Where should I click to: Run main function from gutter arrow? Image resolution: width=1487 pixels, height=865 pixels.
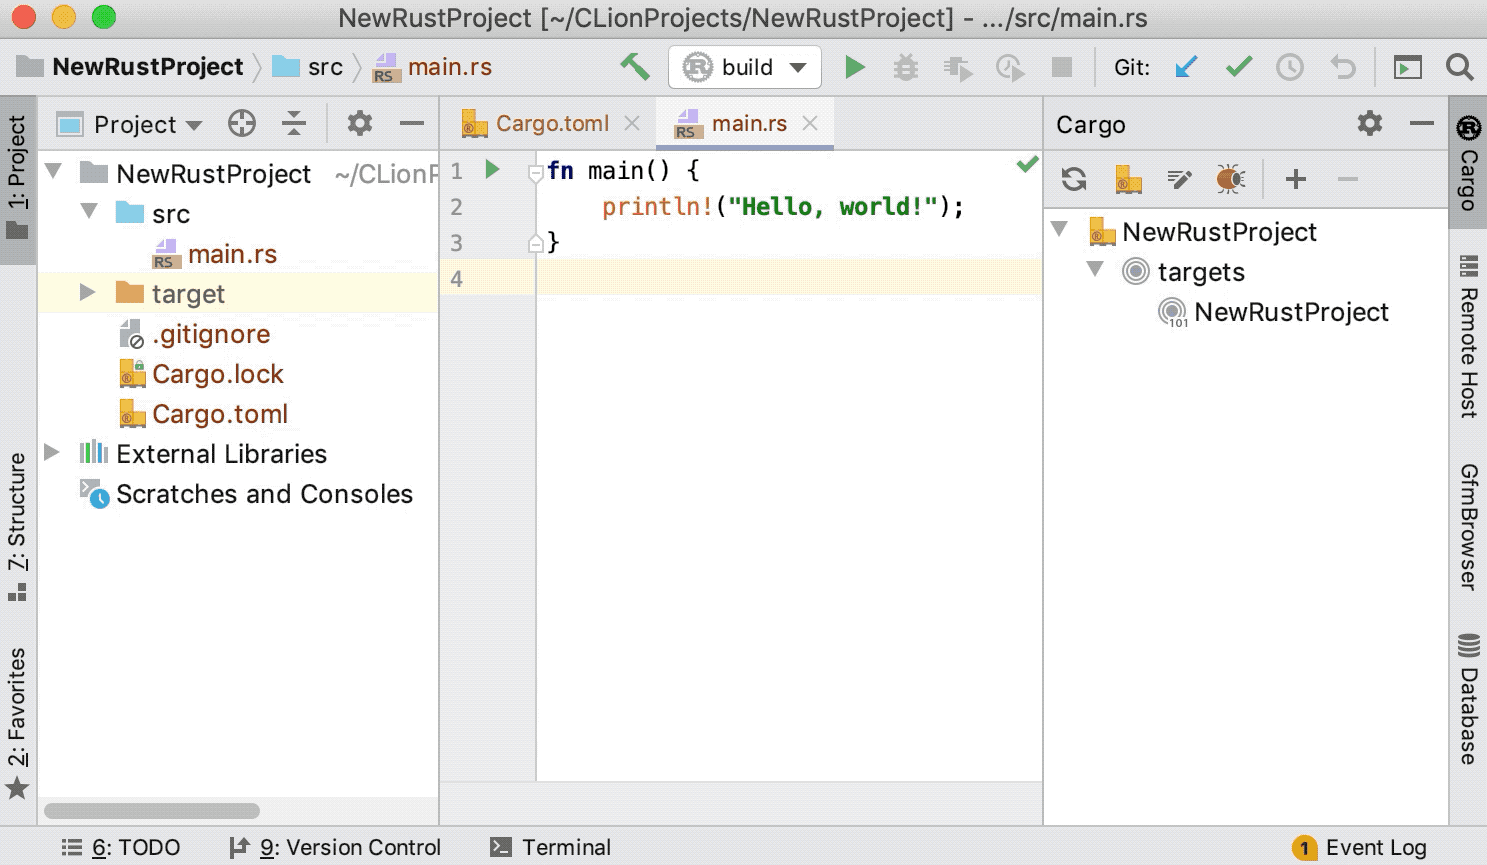pos(492,169)
